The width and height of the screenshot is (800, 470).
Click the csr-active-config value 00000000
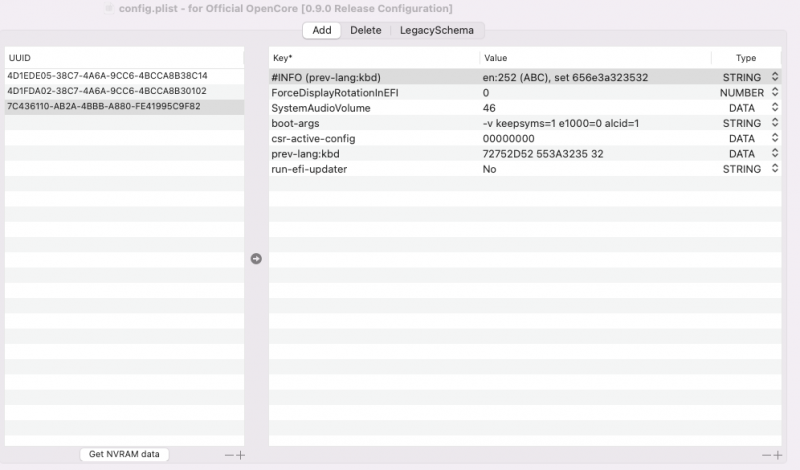pos(509,139)
